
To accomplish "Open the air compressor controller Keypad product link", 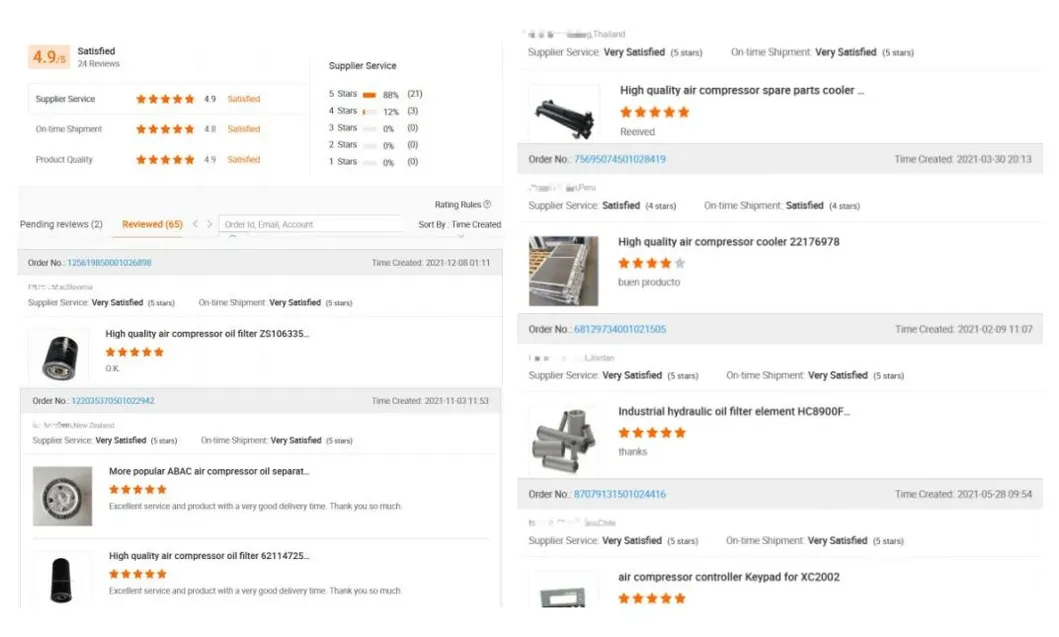I will [x=728, y=577].
